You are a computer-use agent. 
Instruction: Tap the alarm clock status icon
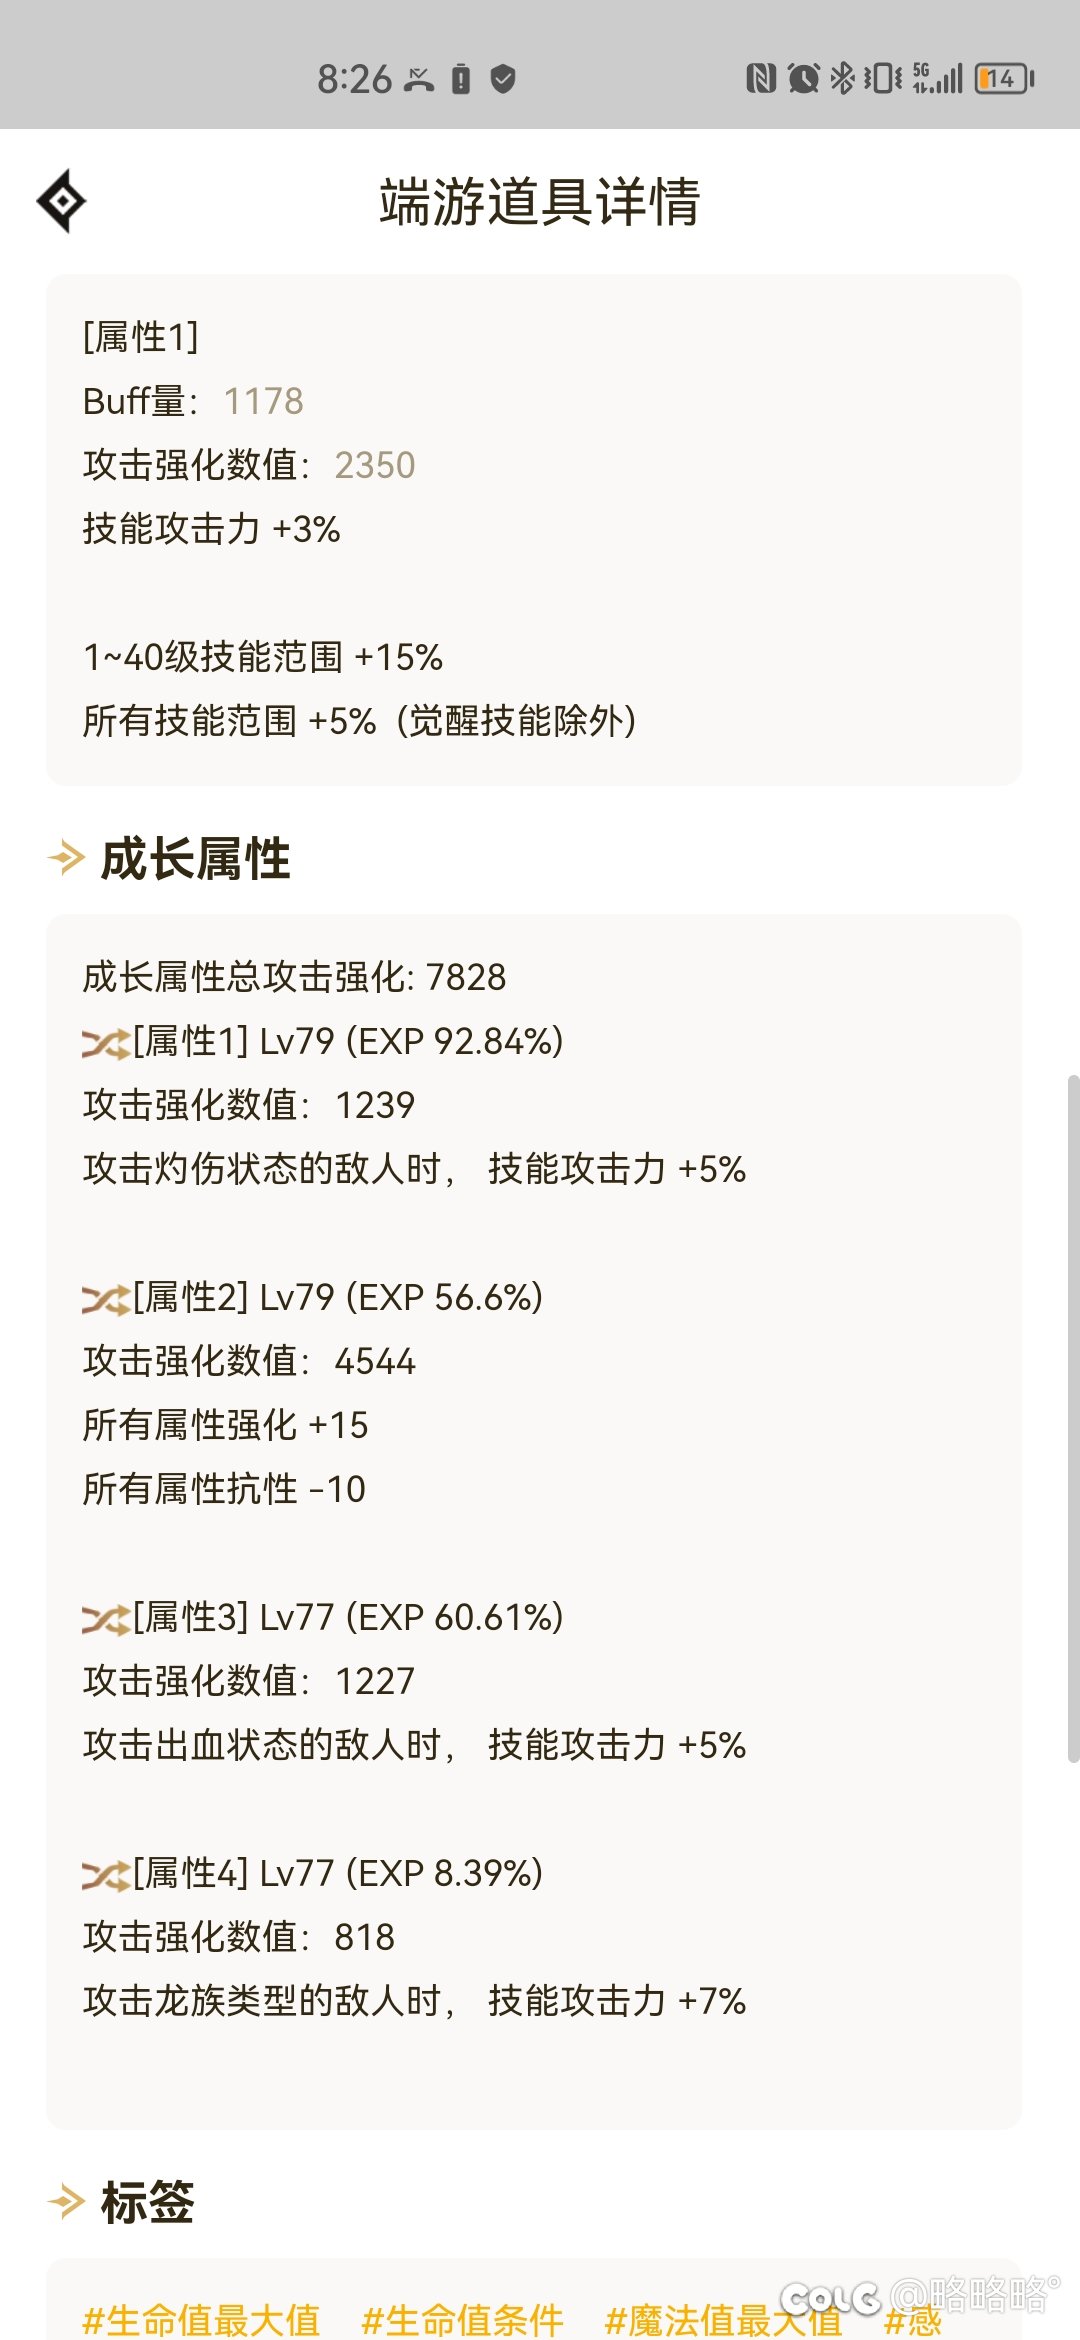[x=803, y=78]
